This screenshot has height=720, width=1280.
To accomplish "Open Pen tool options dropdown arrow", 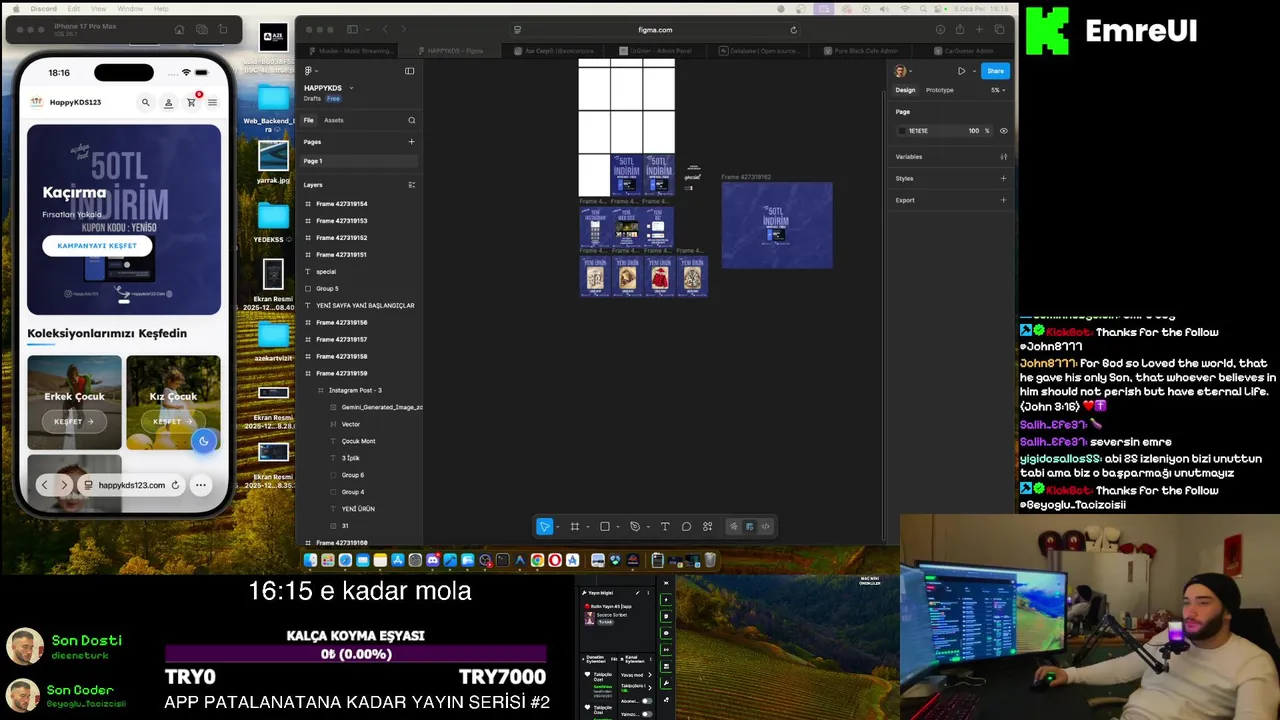I will tap(647, 527).
